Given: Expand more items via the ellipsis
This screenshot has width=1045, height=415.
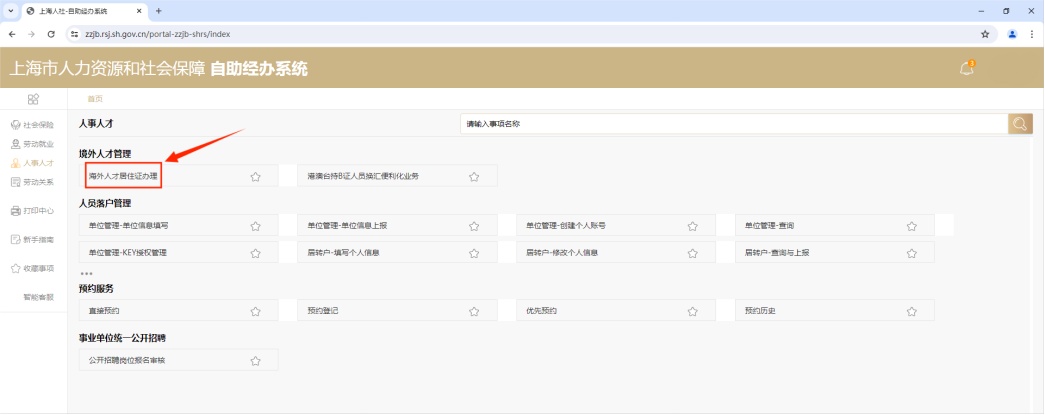Looking at the screenshot, I should 86,273.
